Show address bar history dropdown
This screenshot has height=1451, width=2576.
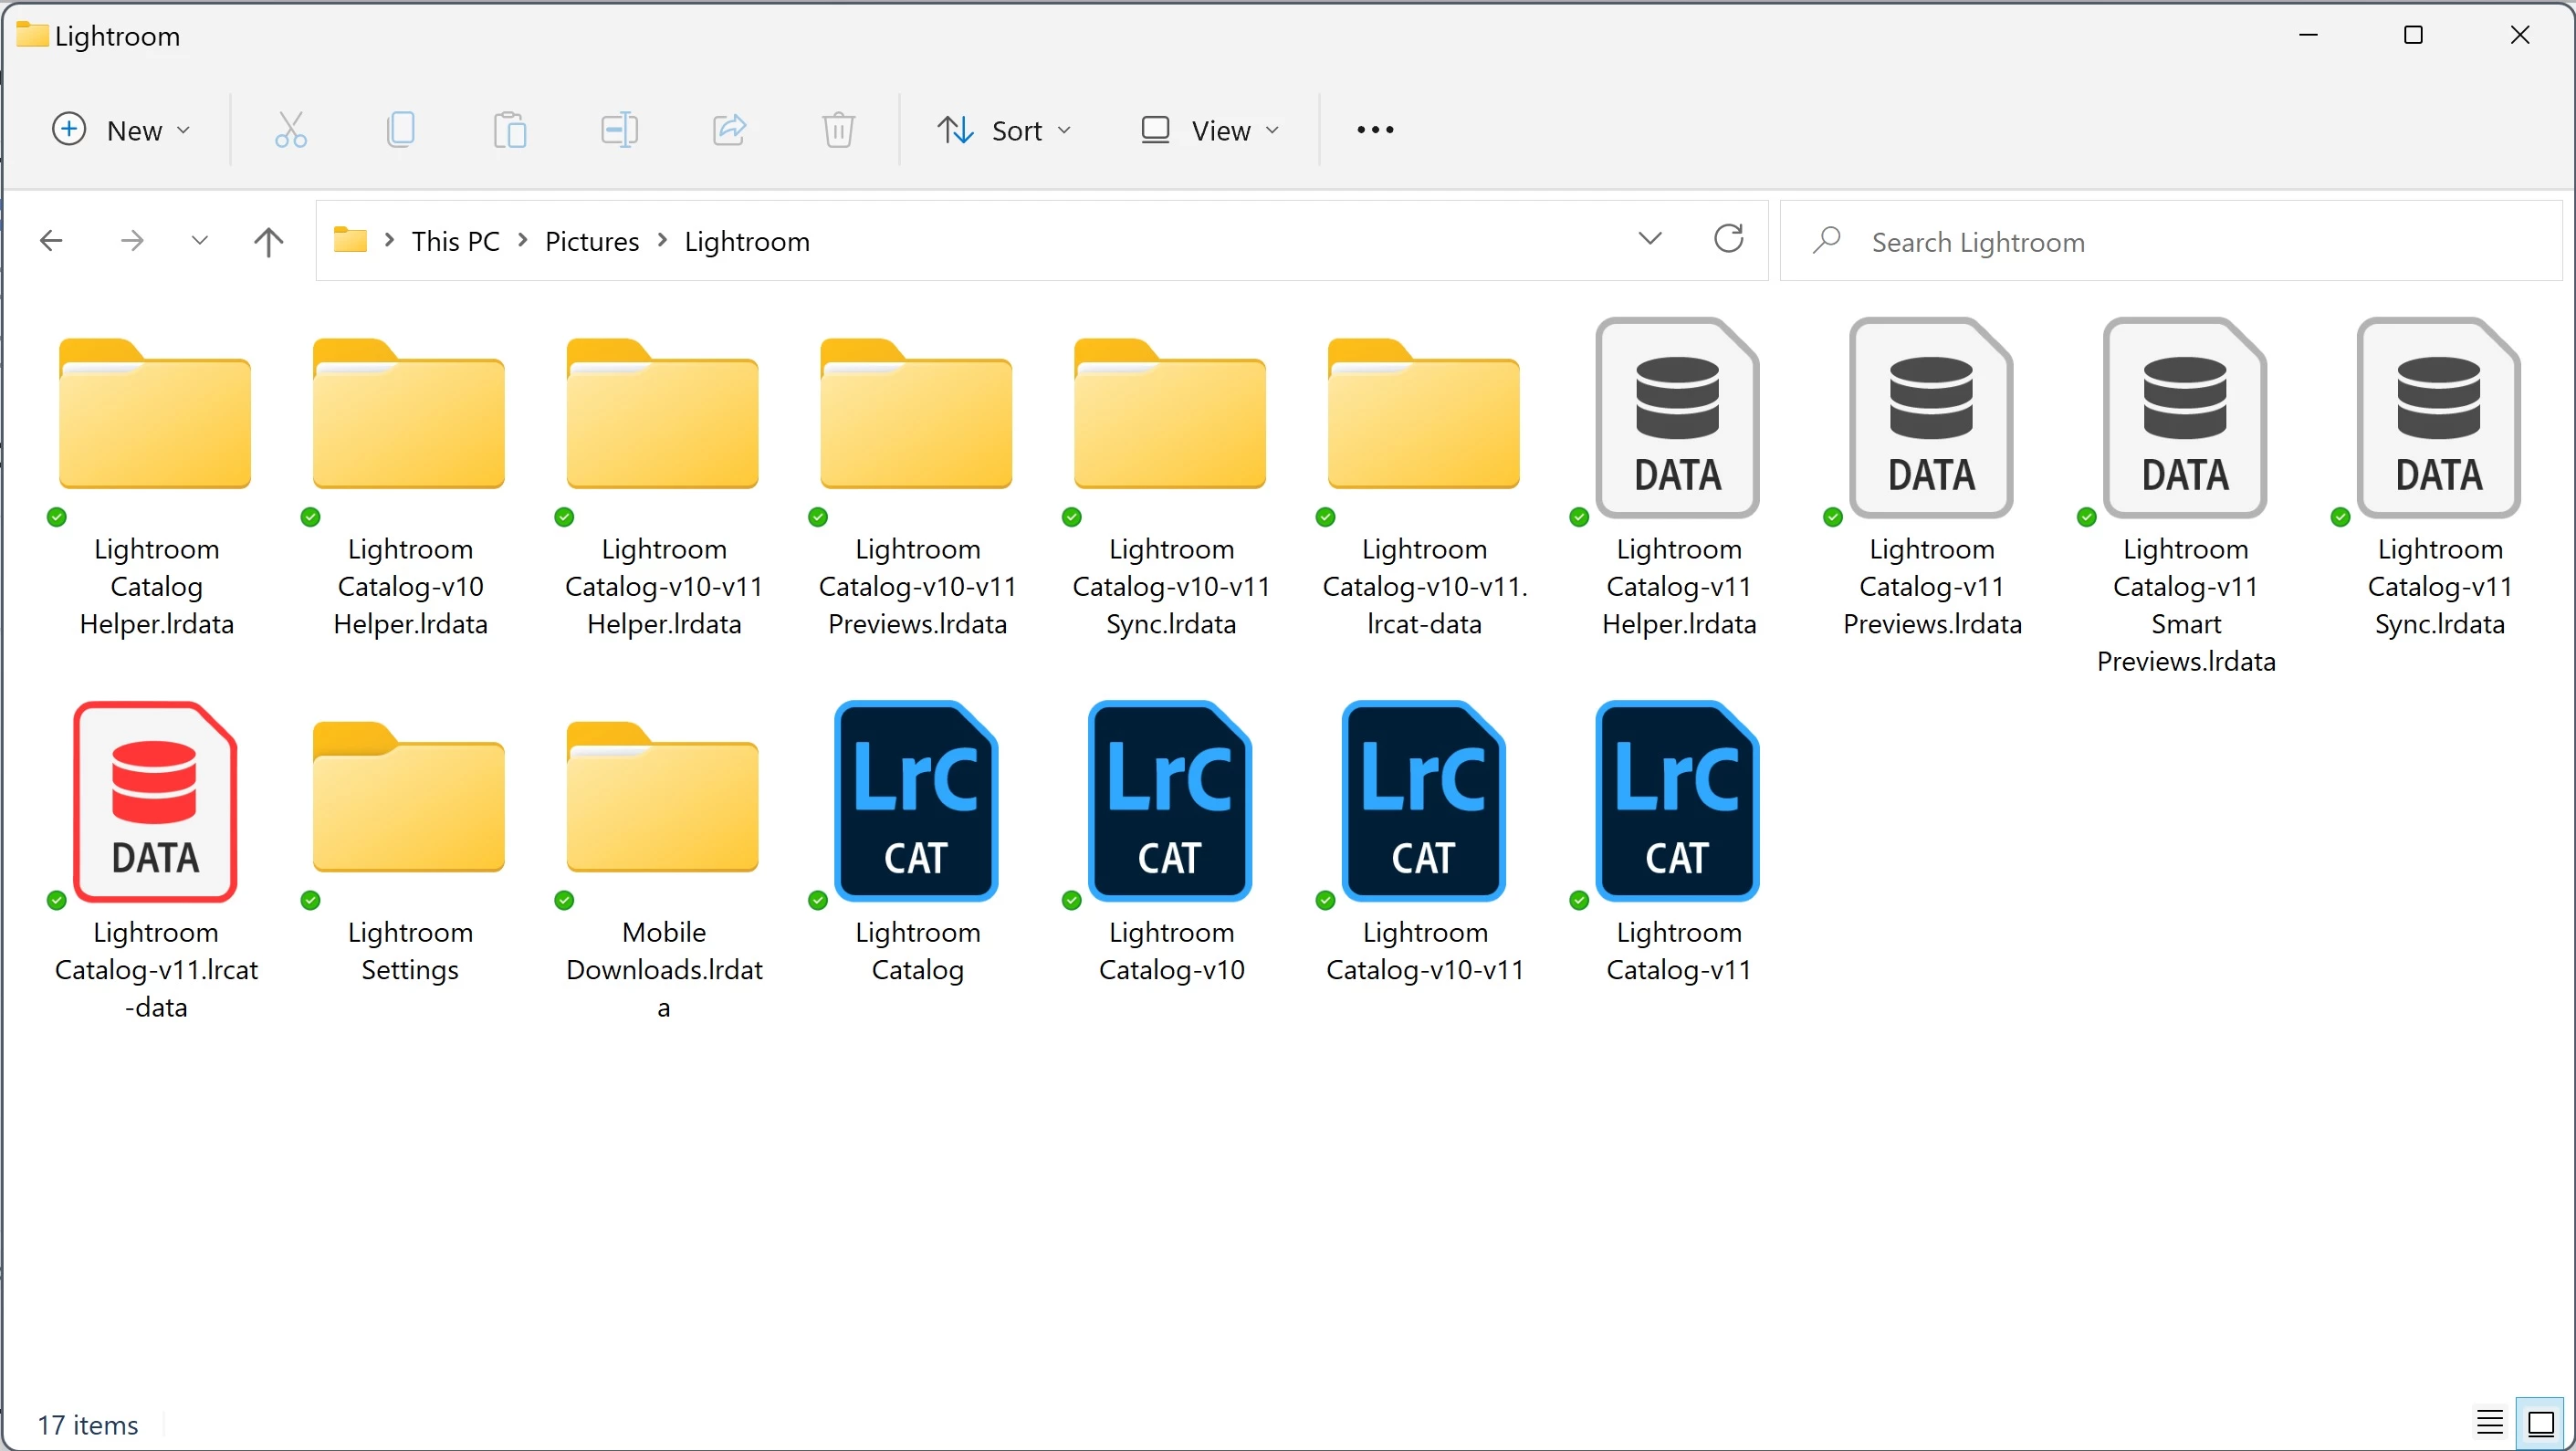(x=1650, y=240)
